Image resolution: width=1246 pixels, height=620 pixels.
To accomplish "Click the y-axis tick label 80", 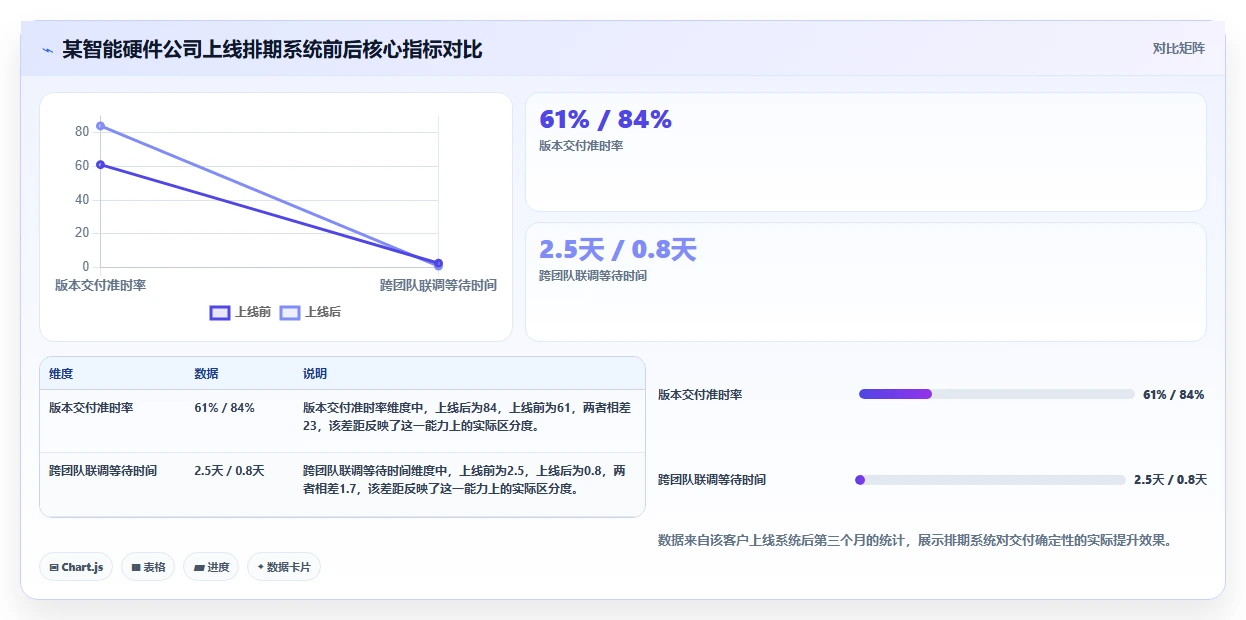I will [x=82, y=132].
